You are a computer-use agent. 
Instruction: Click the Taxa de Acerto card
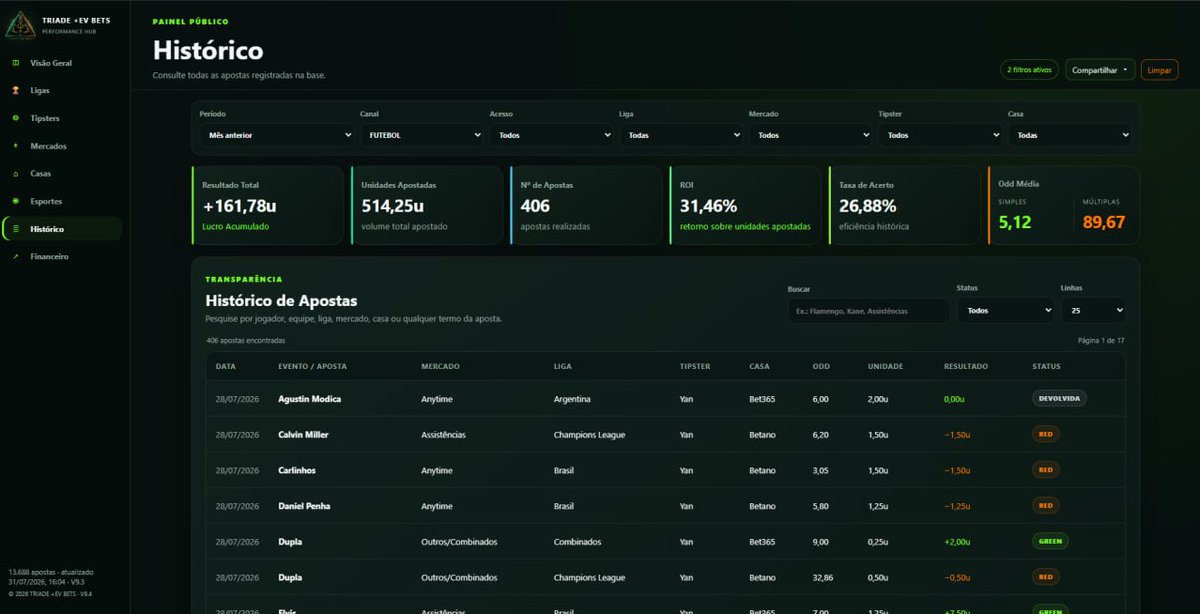(x=905, y=205)
